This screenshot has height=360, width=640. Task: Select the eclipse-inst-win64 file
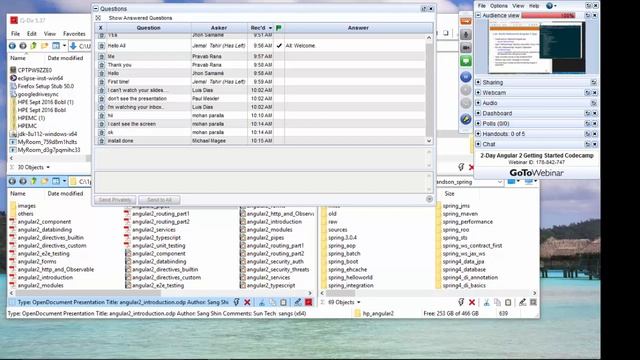(x=37, y=78)
